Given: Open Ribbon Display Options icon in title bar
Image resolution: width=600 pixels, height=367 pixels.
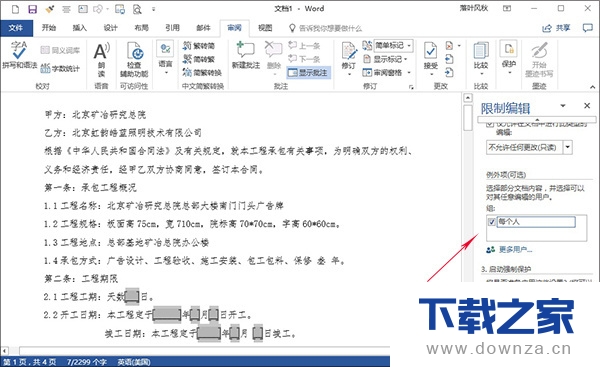Looking at the screenshot, I should [x=507, y=8].
